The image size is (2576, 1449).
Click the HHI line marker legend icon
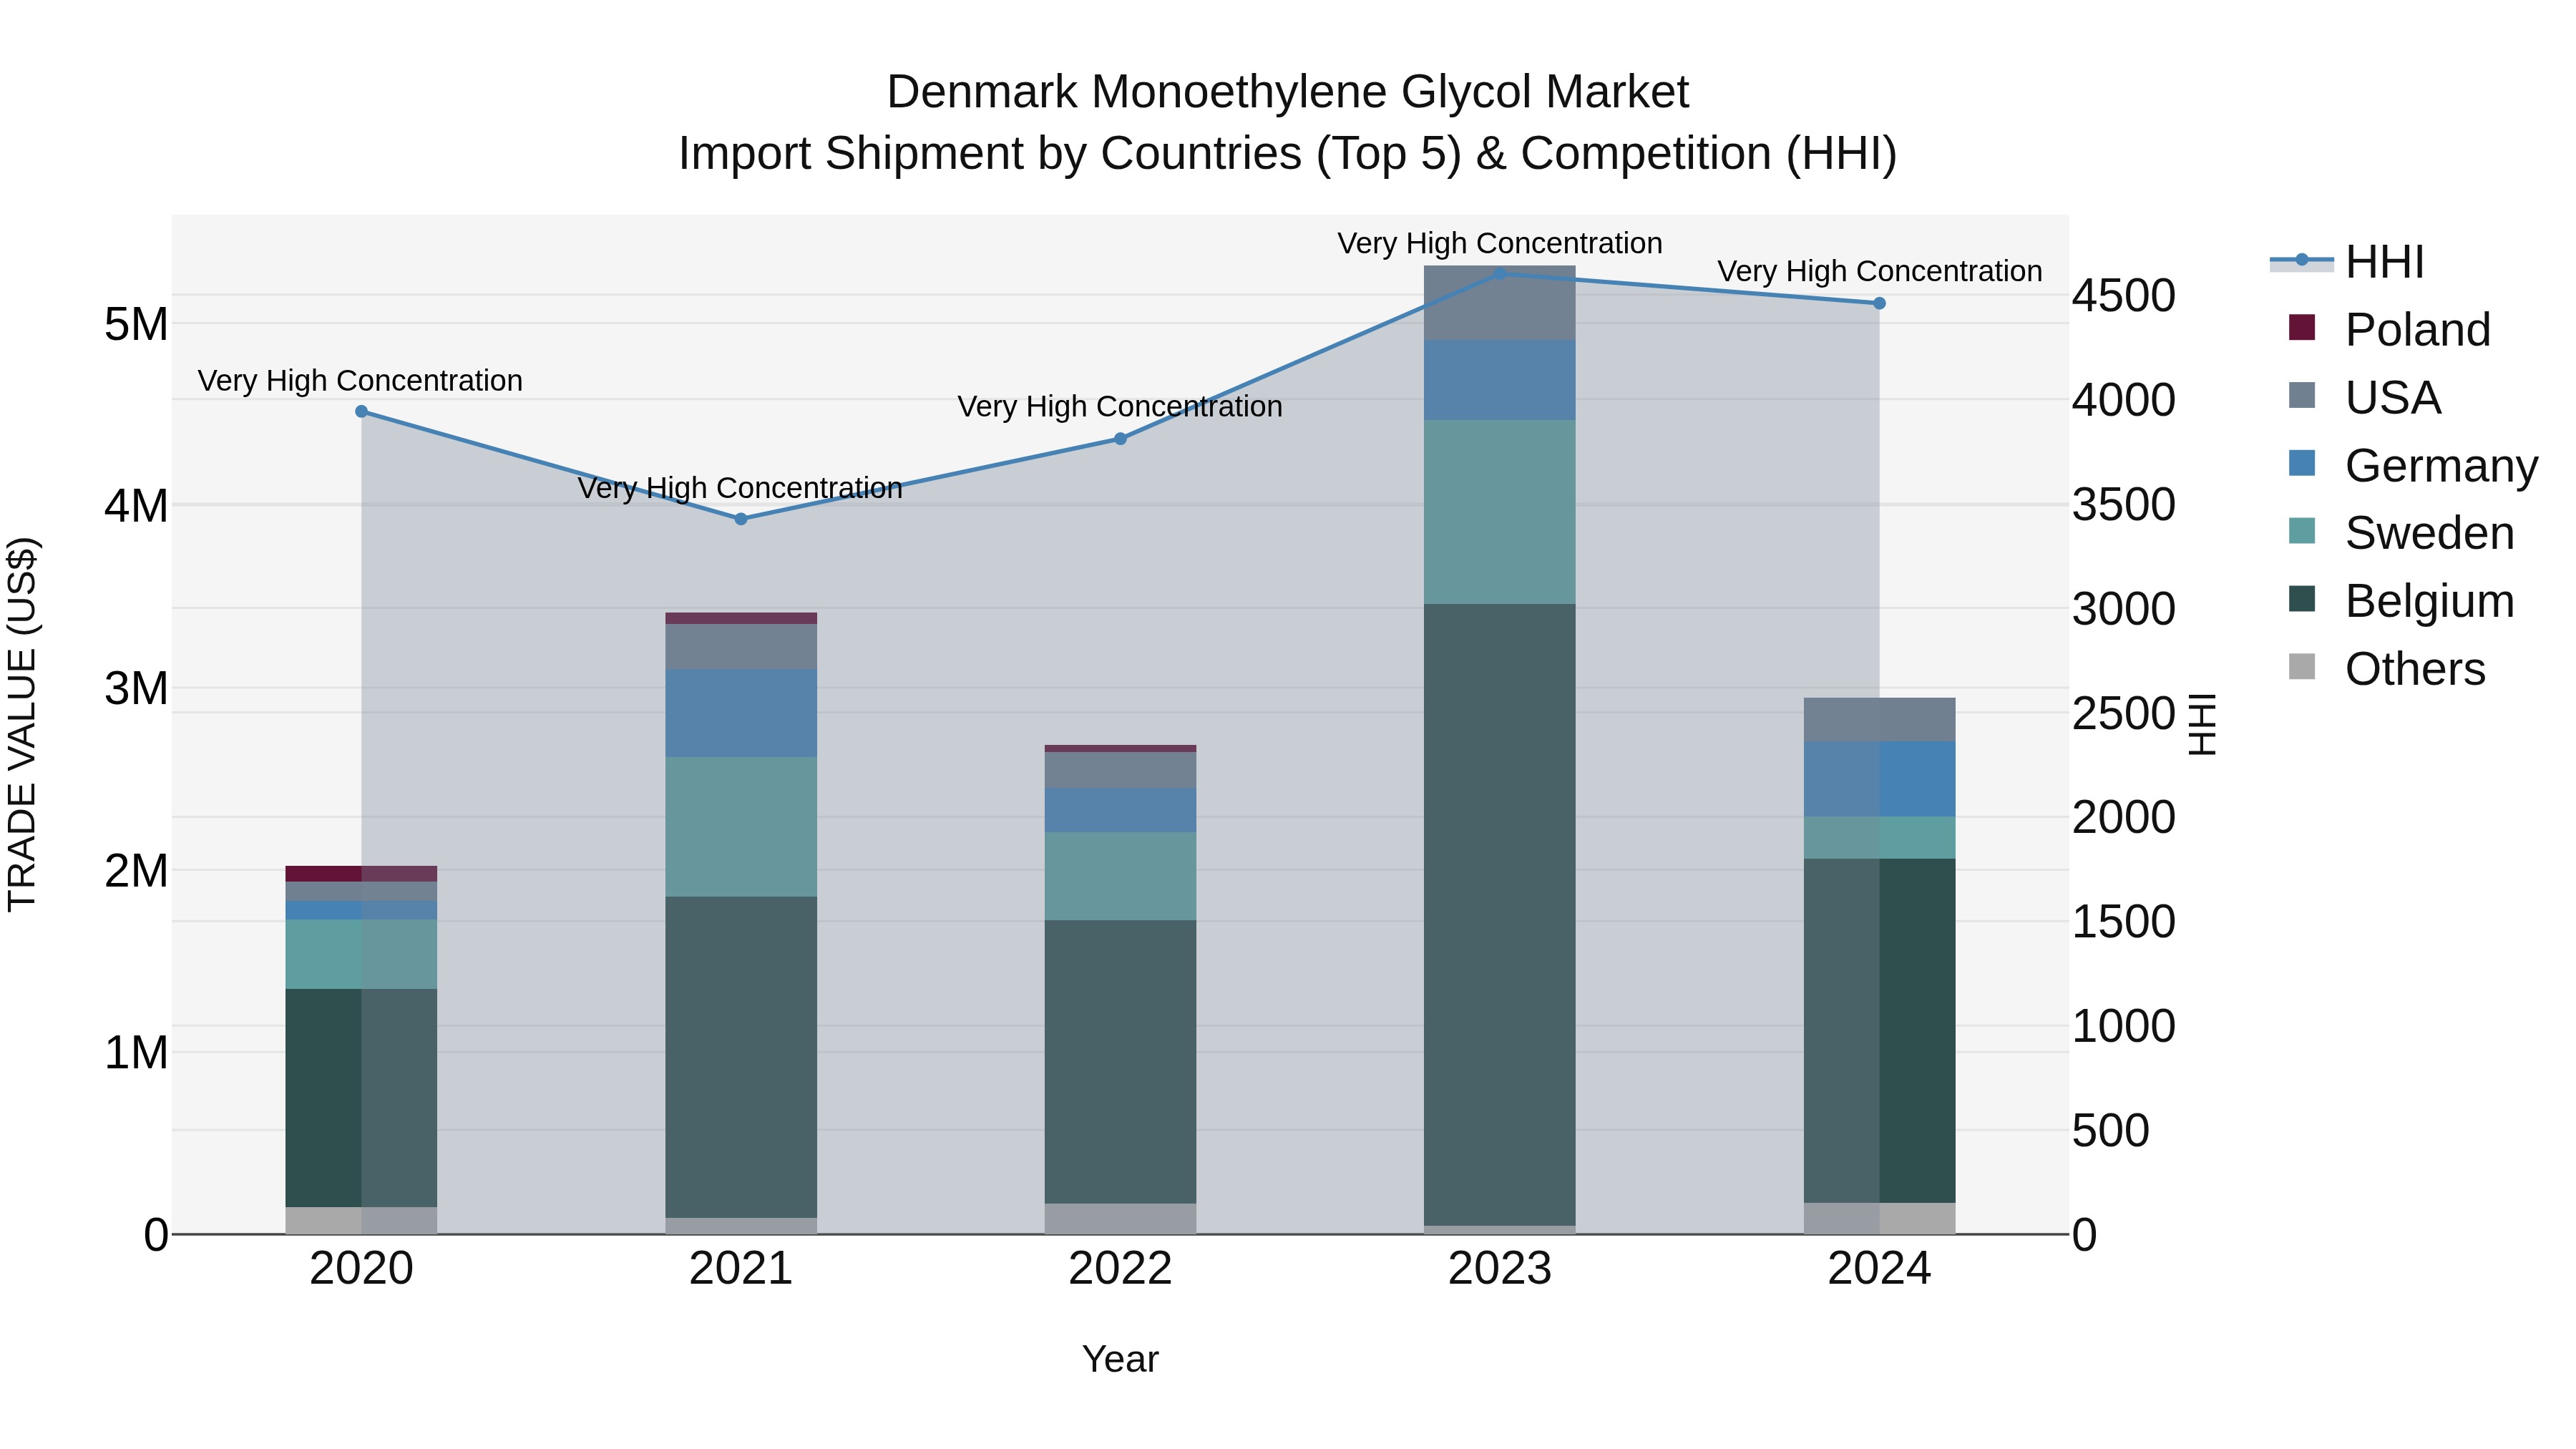(x=2302, y=261)
